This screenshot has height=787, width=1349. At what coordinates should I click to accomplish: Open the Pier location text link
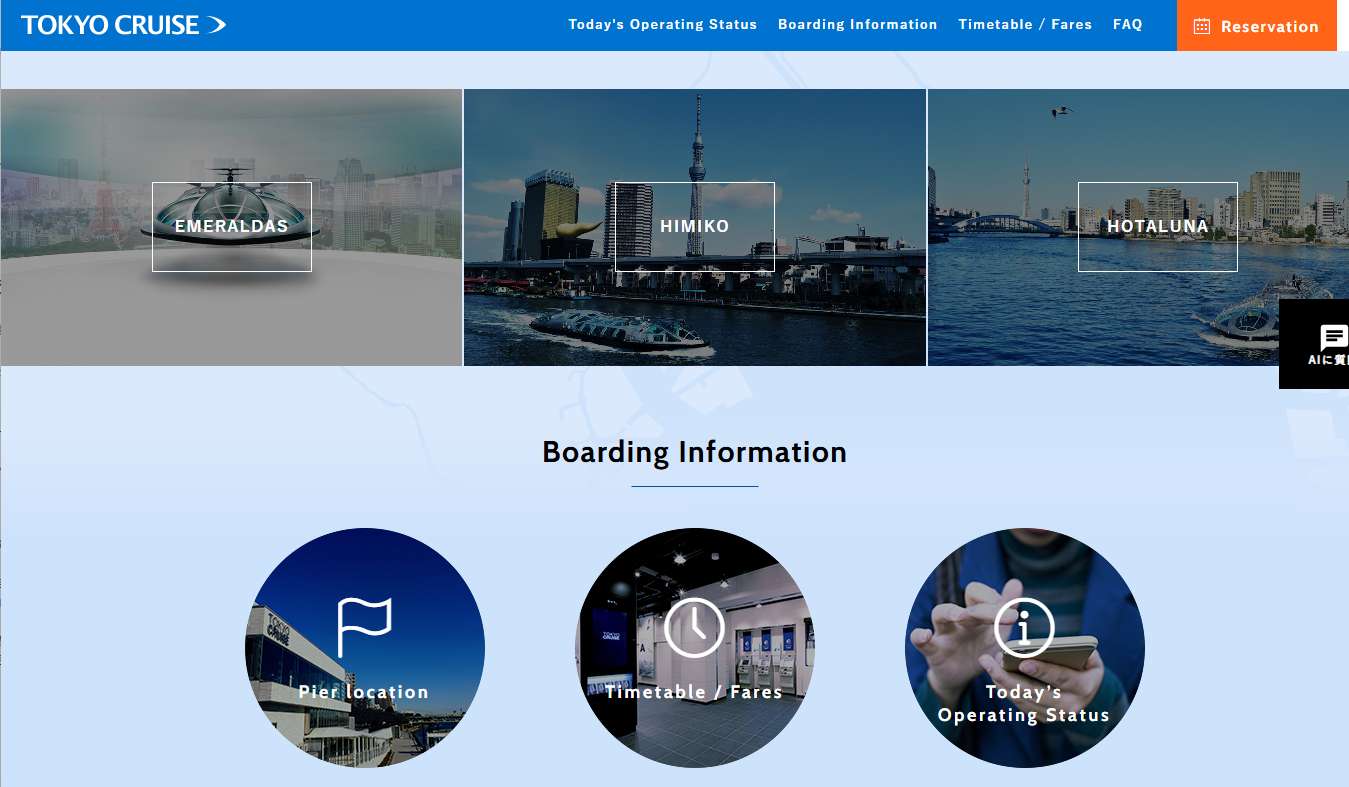tap(364, 692)
